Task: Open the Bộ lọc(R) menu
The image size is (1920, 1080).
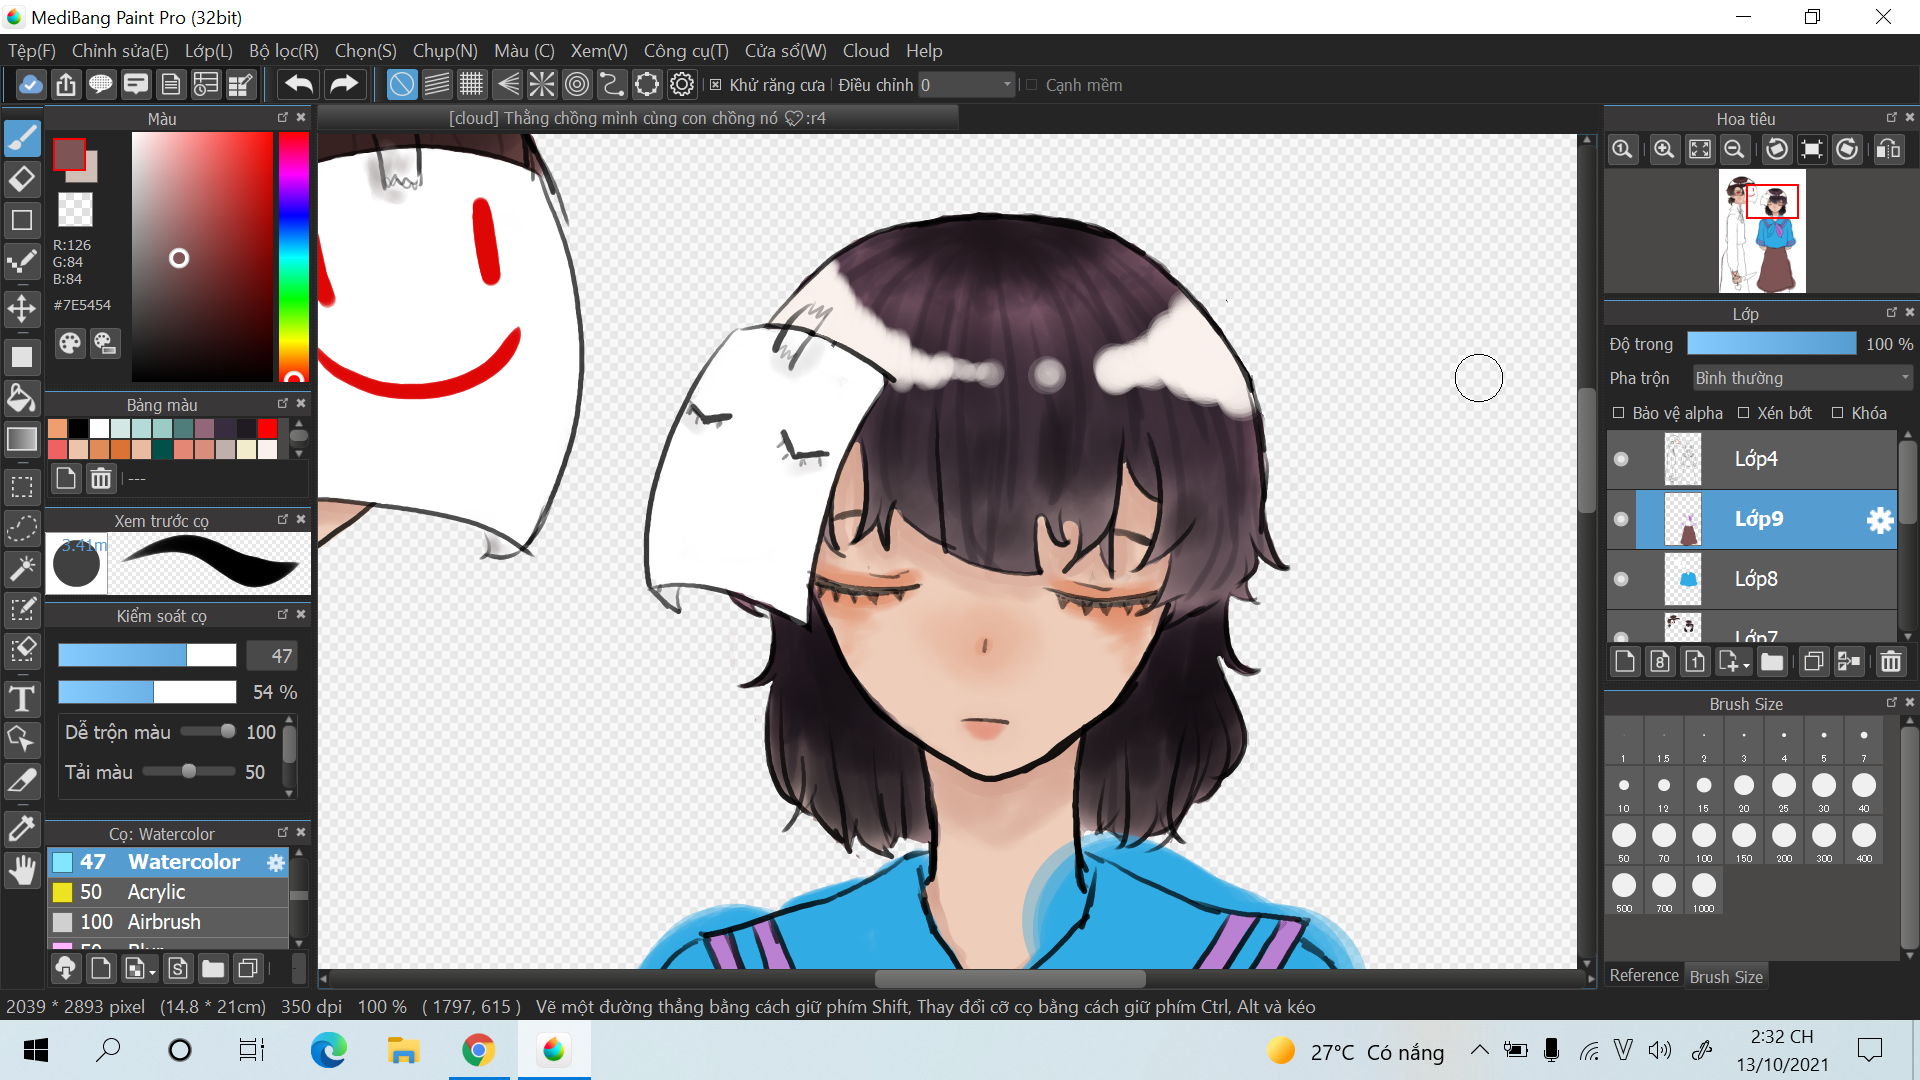Action: click(x=283, y=51)
